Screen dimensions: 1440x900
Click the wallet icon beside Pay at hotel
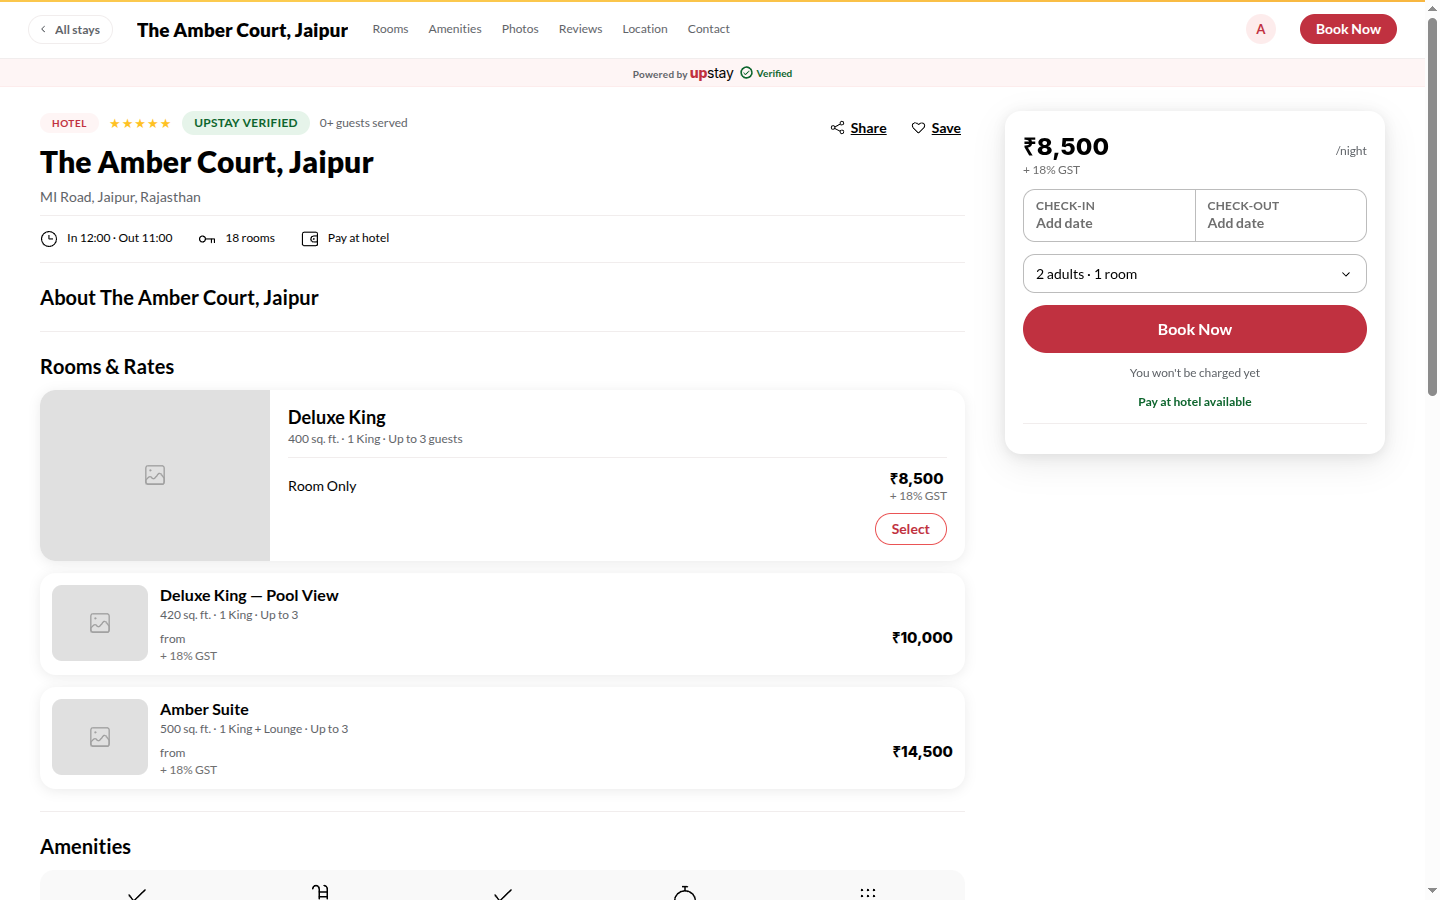[x=310, y=239]
